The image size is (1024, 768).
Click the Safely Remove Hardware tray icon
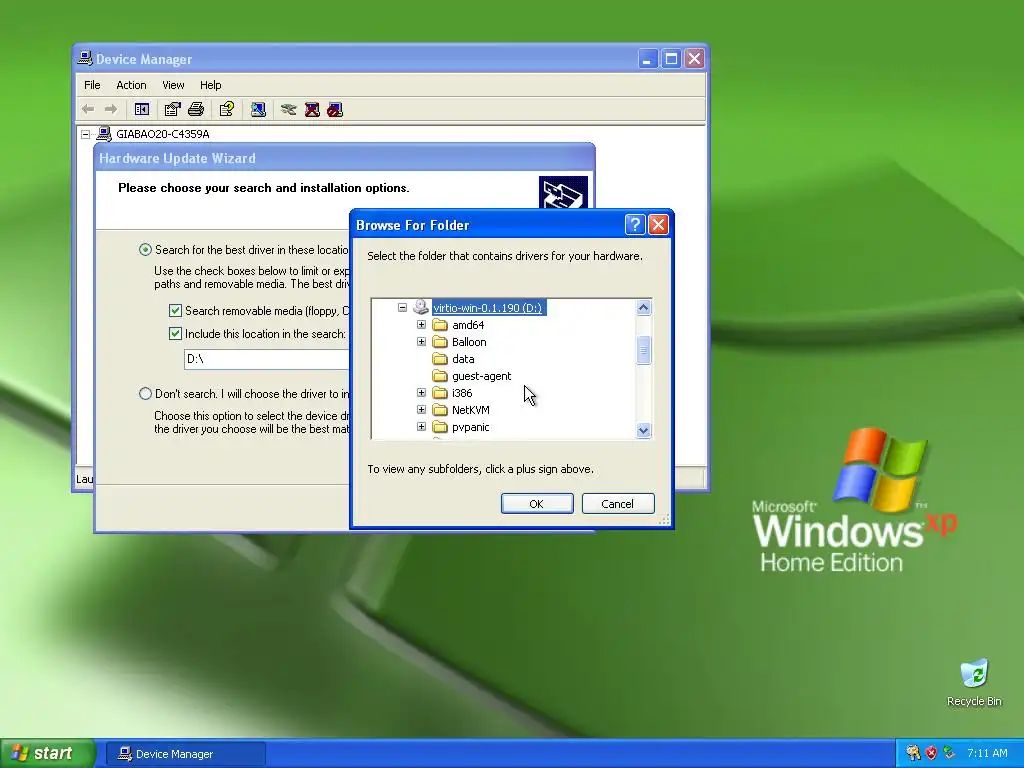tap(949, 753)
